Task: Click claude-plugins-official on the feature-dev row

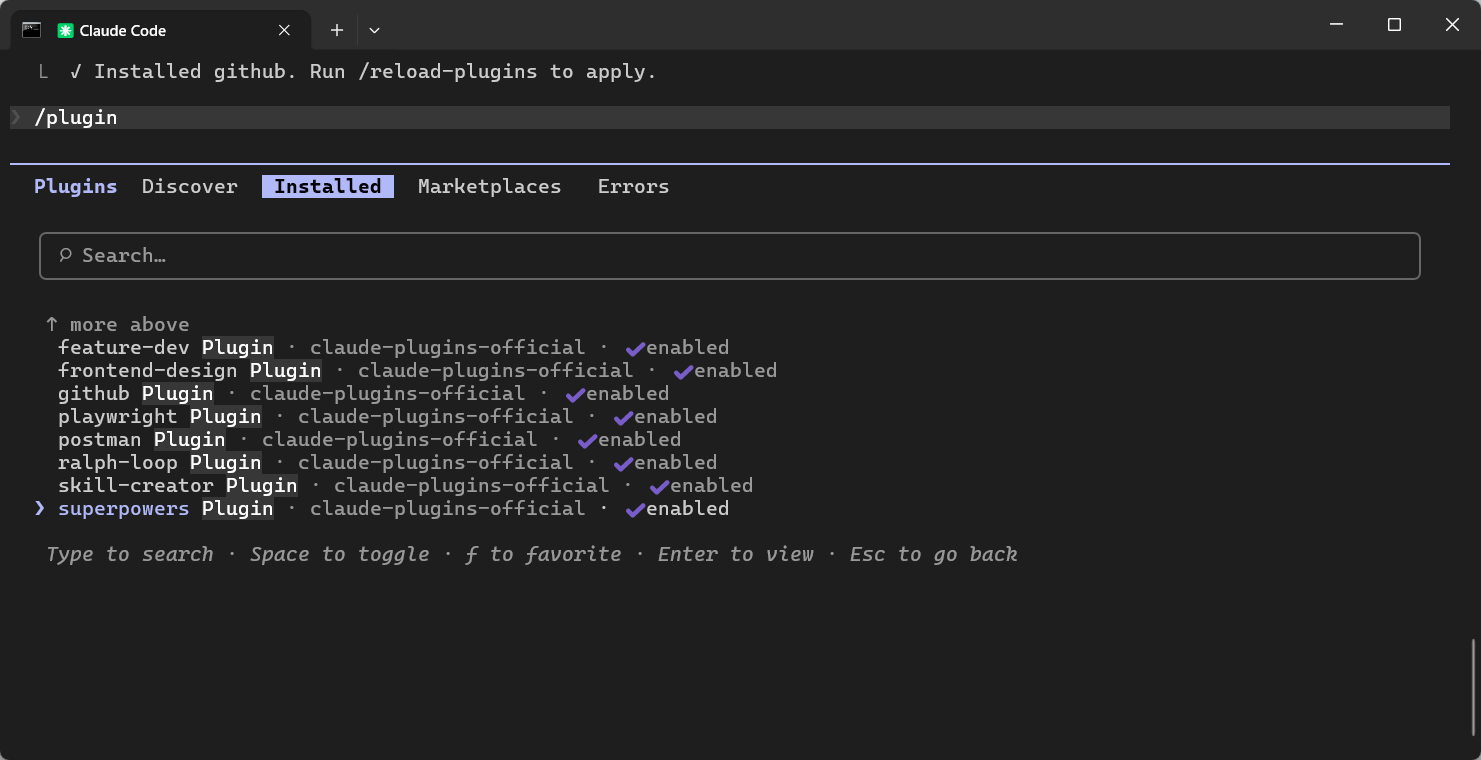Action: coord(448,348)
